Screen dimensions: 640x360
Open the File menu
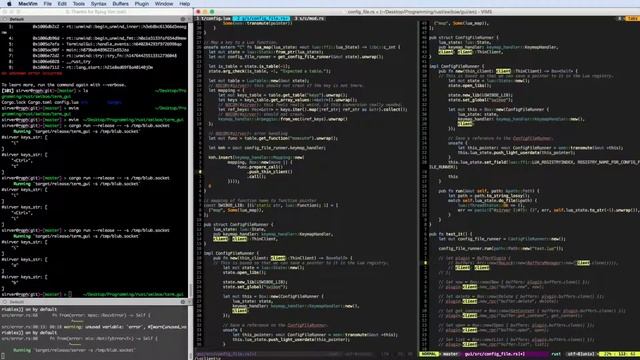(x=48, y=4)
